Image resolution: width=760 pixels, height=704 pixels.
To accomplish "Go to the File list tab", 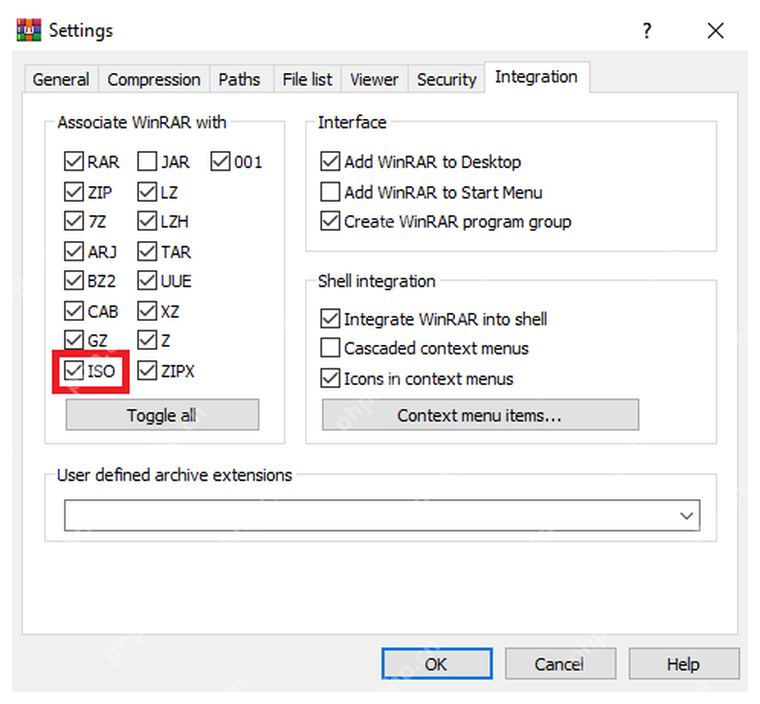I will (x=307, y=80).
